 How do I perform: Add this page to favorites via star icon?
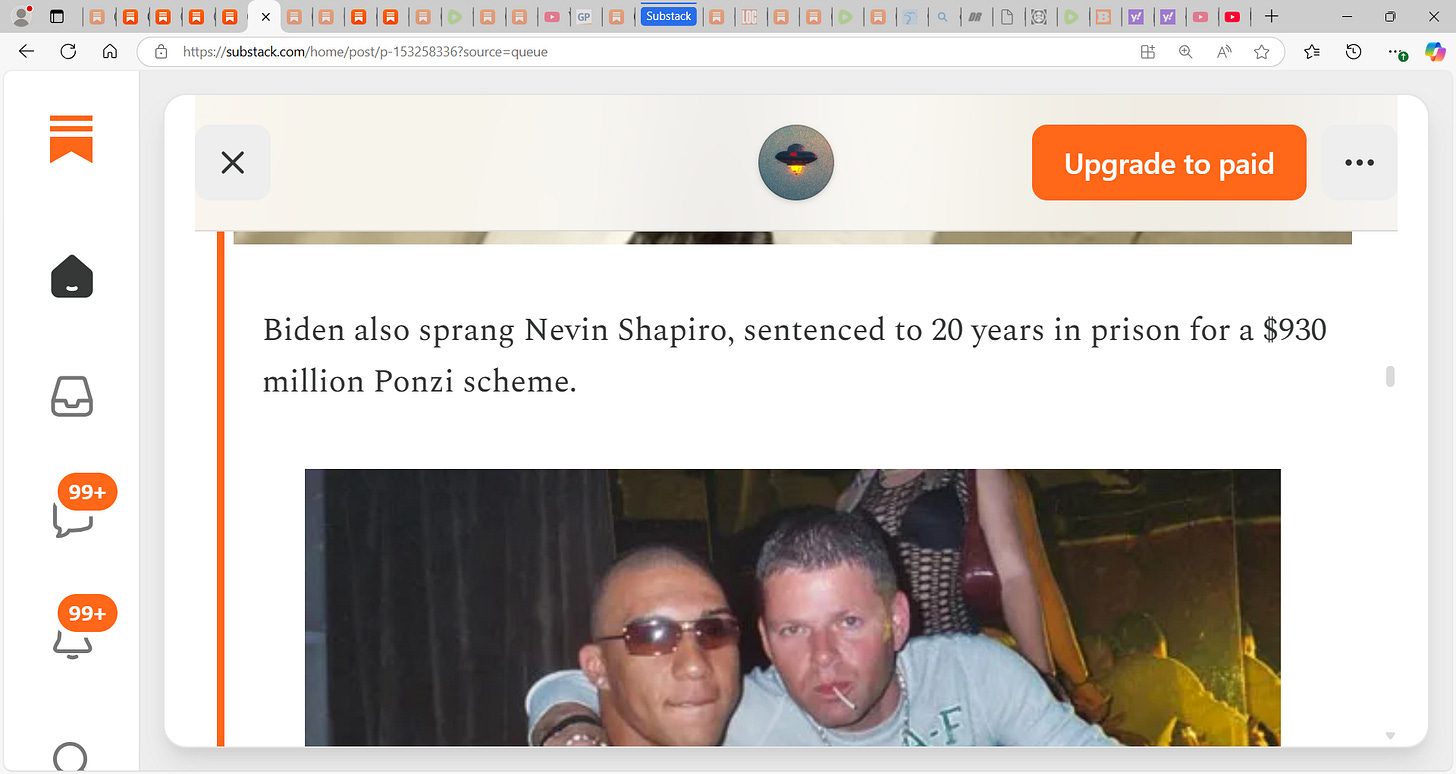click(1262, 52)
